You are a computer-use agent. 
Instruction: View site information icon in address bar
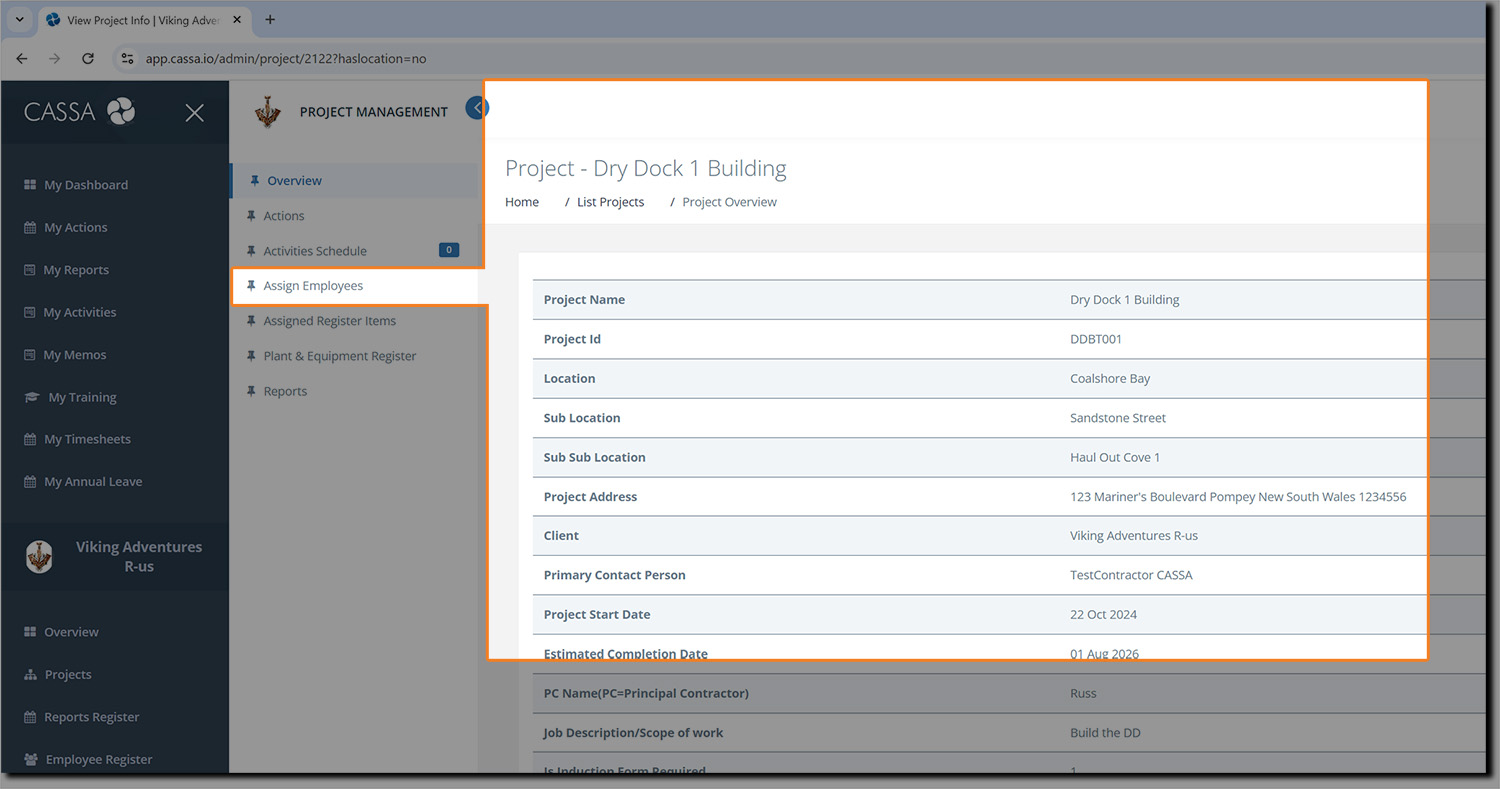pyautogui.click(x=127, y=59)
